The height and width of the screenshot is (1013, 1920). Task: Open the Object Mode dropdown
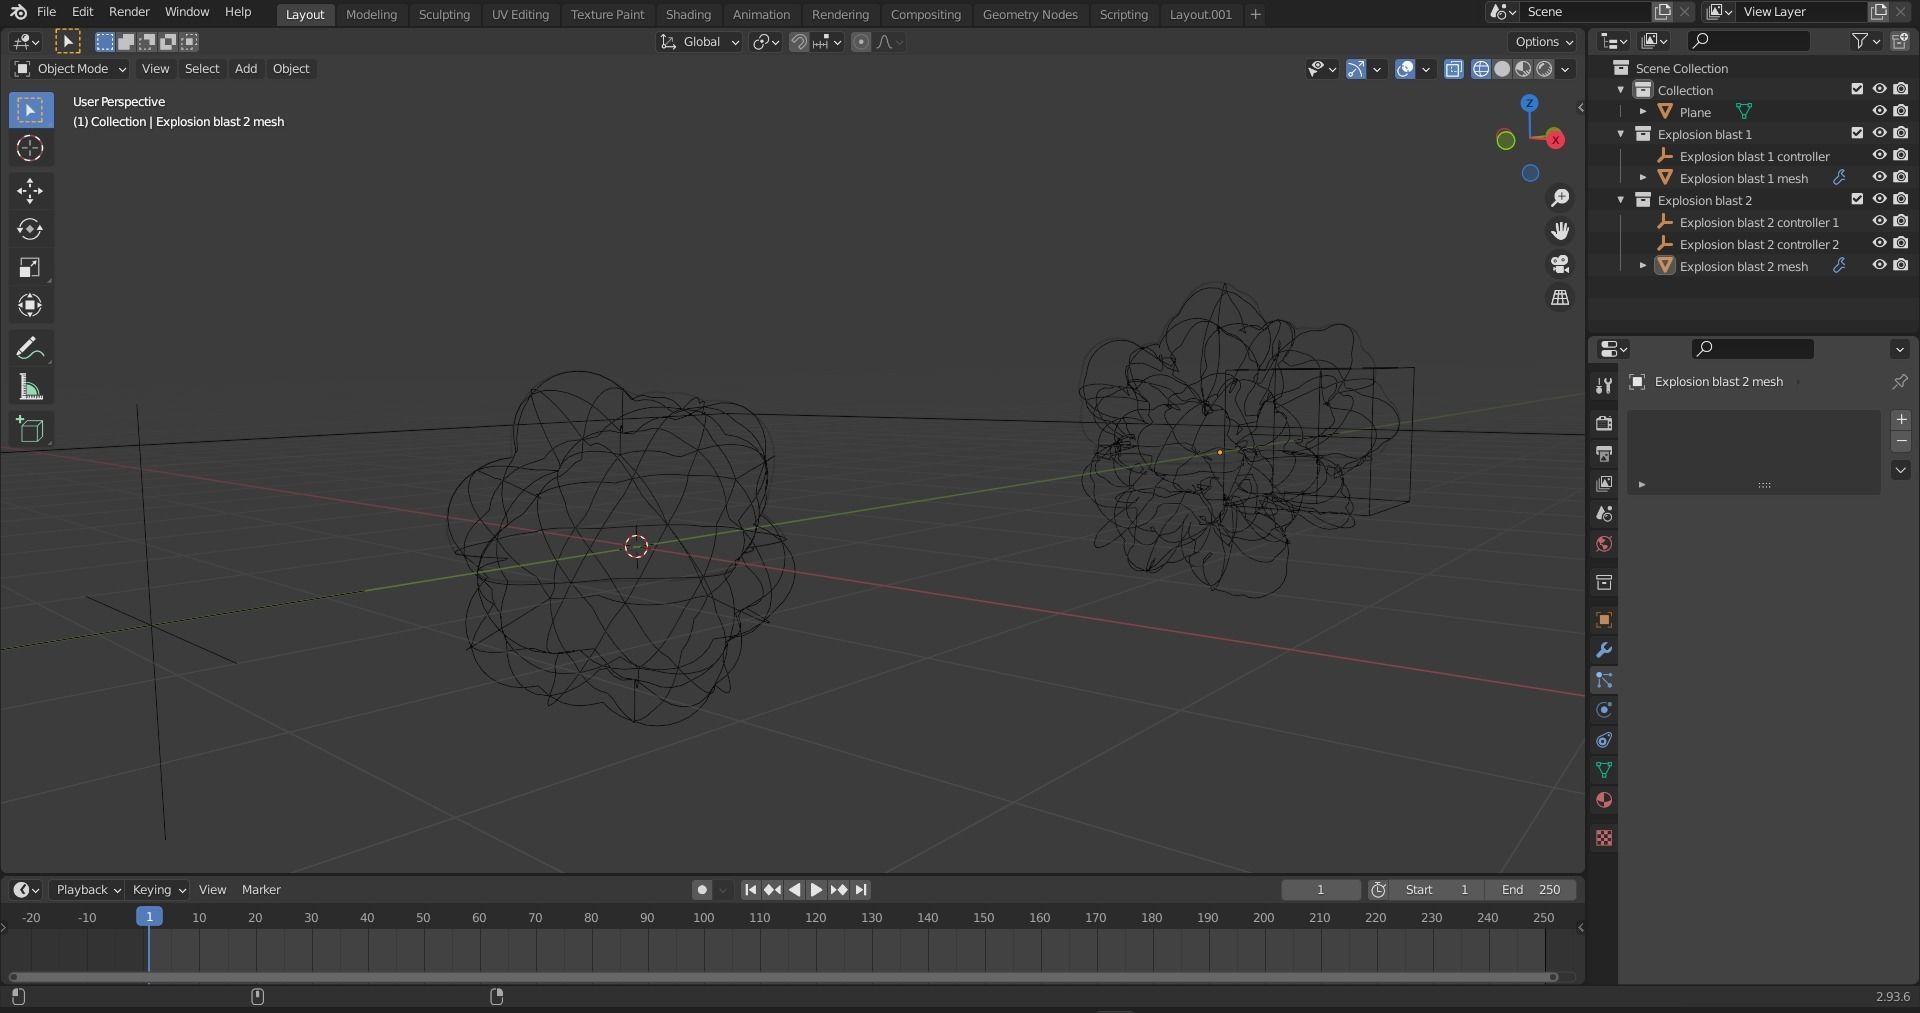click(x=69, y=69)
